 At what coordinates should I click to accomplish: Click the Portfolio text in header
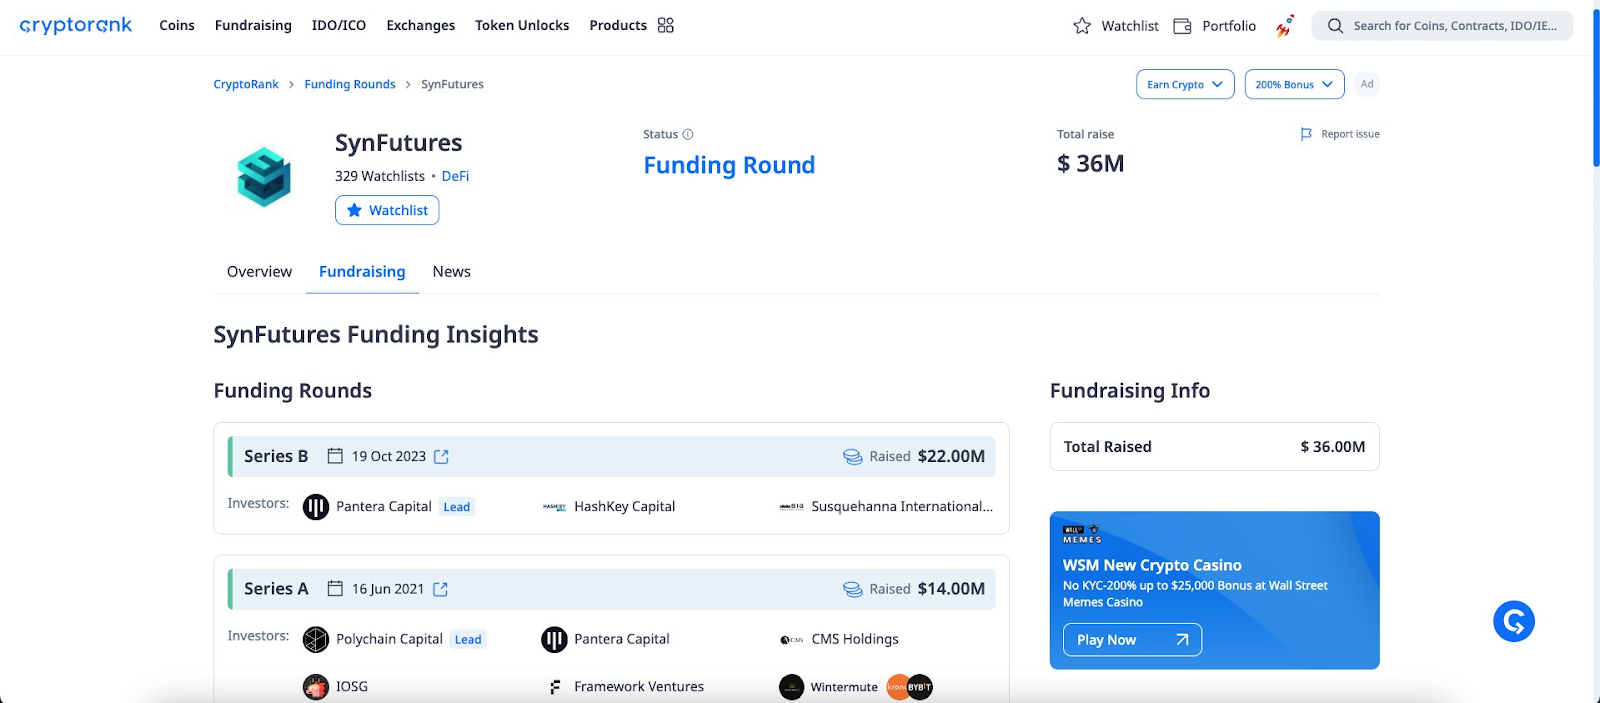coord(1229,26)
